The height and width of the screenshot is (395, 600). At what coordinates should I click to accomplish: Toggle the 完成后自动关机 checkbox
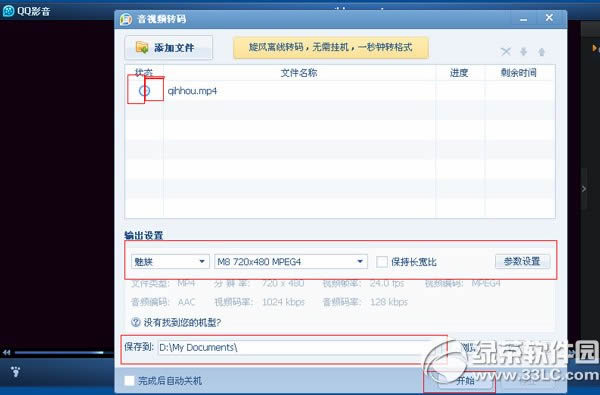tap(129, 380)
